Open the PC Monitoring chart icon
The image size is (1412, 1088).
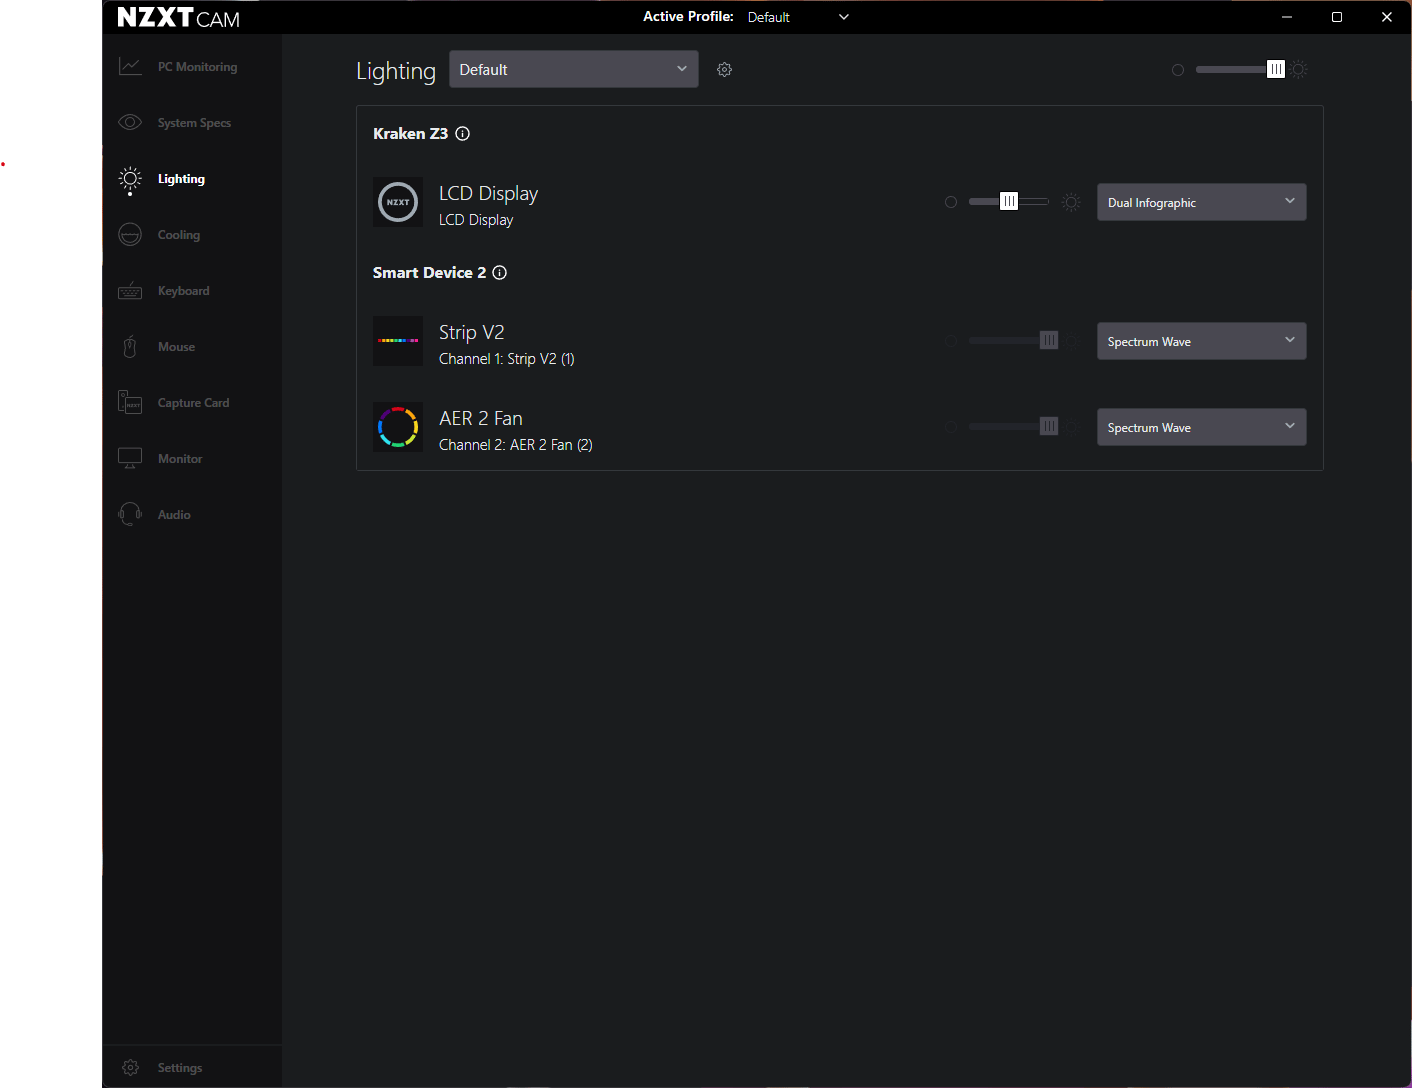130,67
